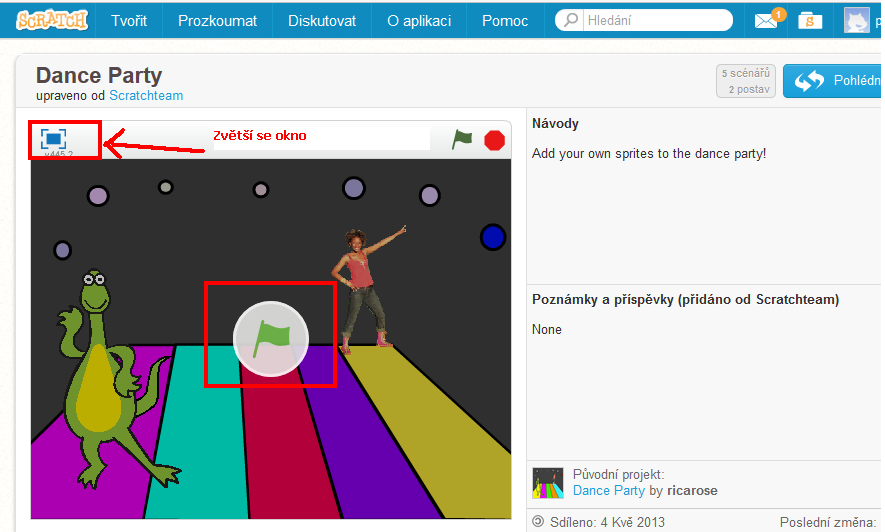This screenshot has height=532, width=885.
Task: Open the Tvořit menu
Action: click(129, 21)
